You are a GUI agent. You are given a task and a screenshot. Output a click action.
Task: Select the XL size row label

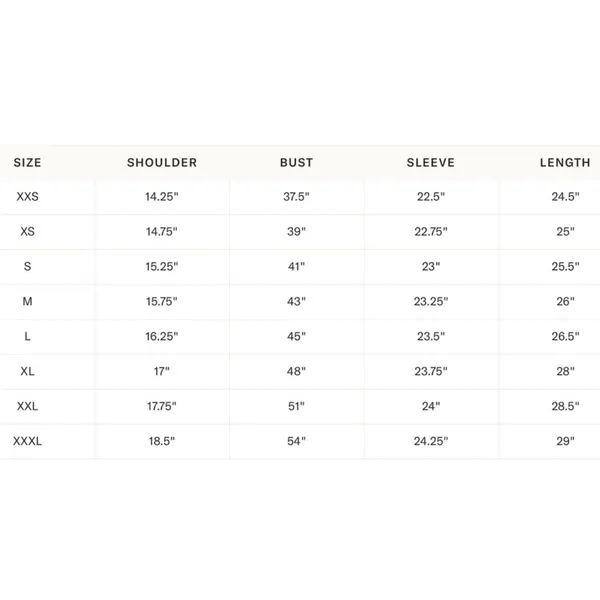(x=27, y=371)
